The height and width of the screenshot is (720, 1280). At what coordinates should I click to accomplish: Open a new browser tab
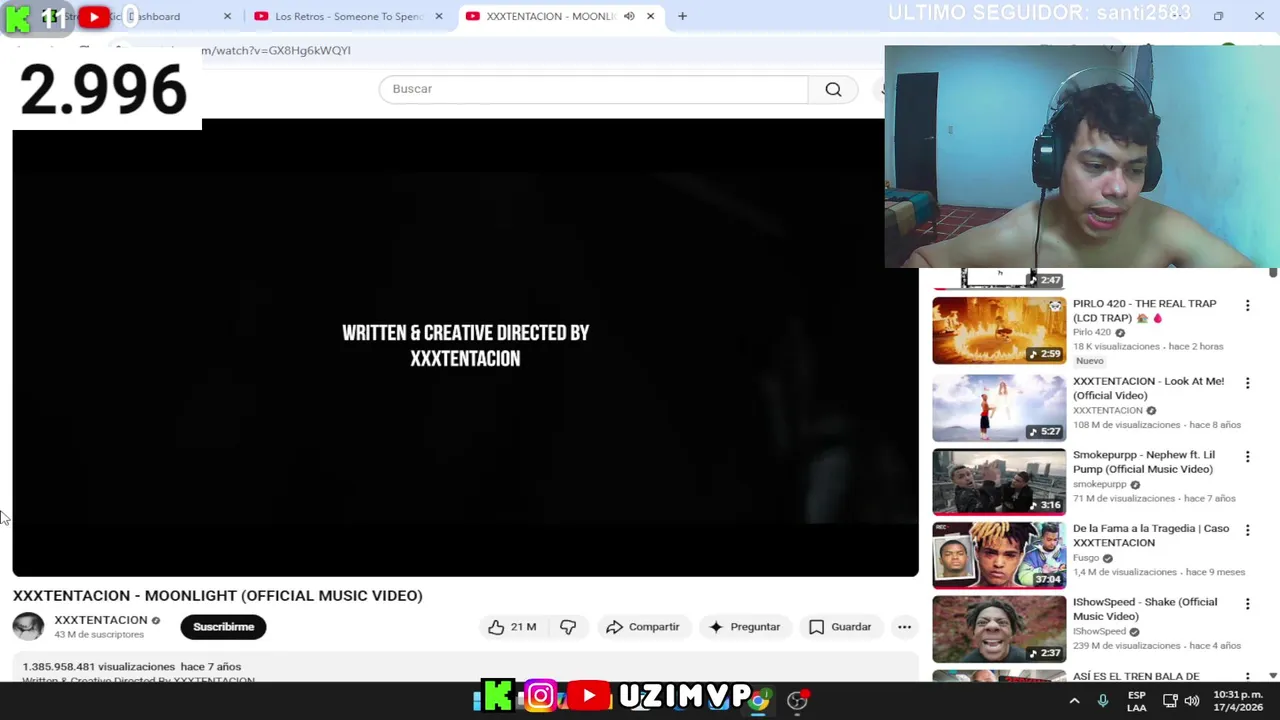tap(682, 16)
